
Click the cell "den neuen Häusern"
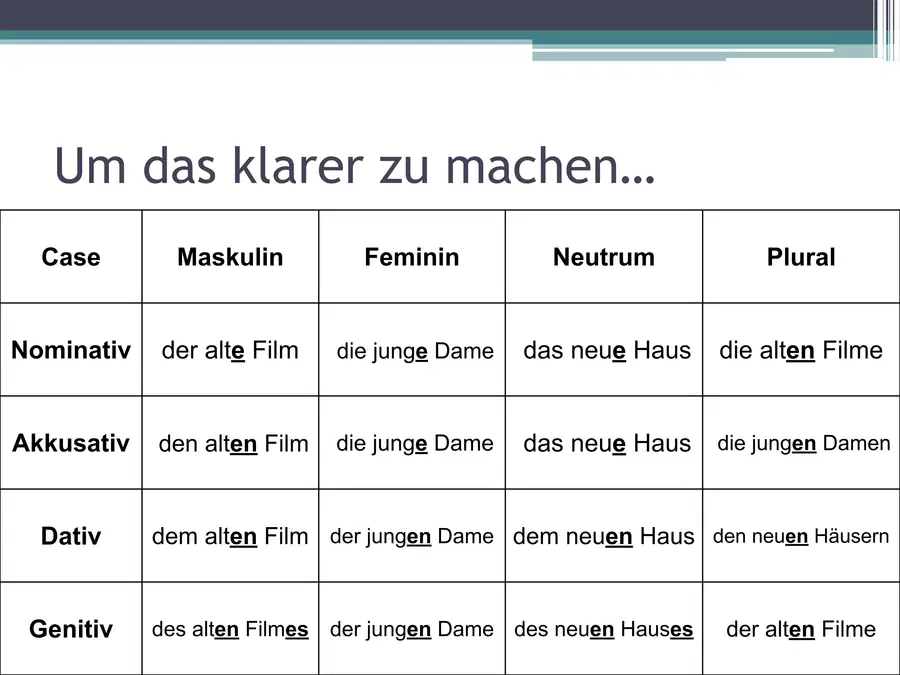click(x=801, y=536)
